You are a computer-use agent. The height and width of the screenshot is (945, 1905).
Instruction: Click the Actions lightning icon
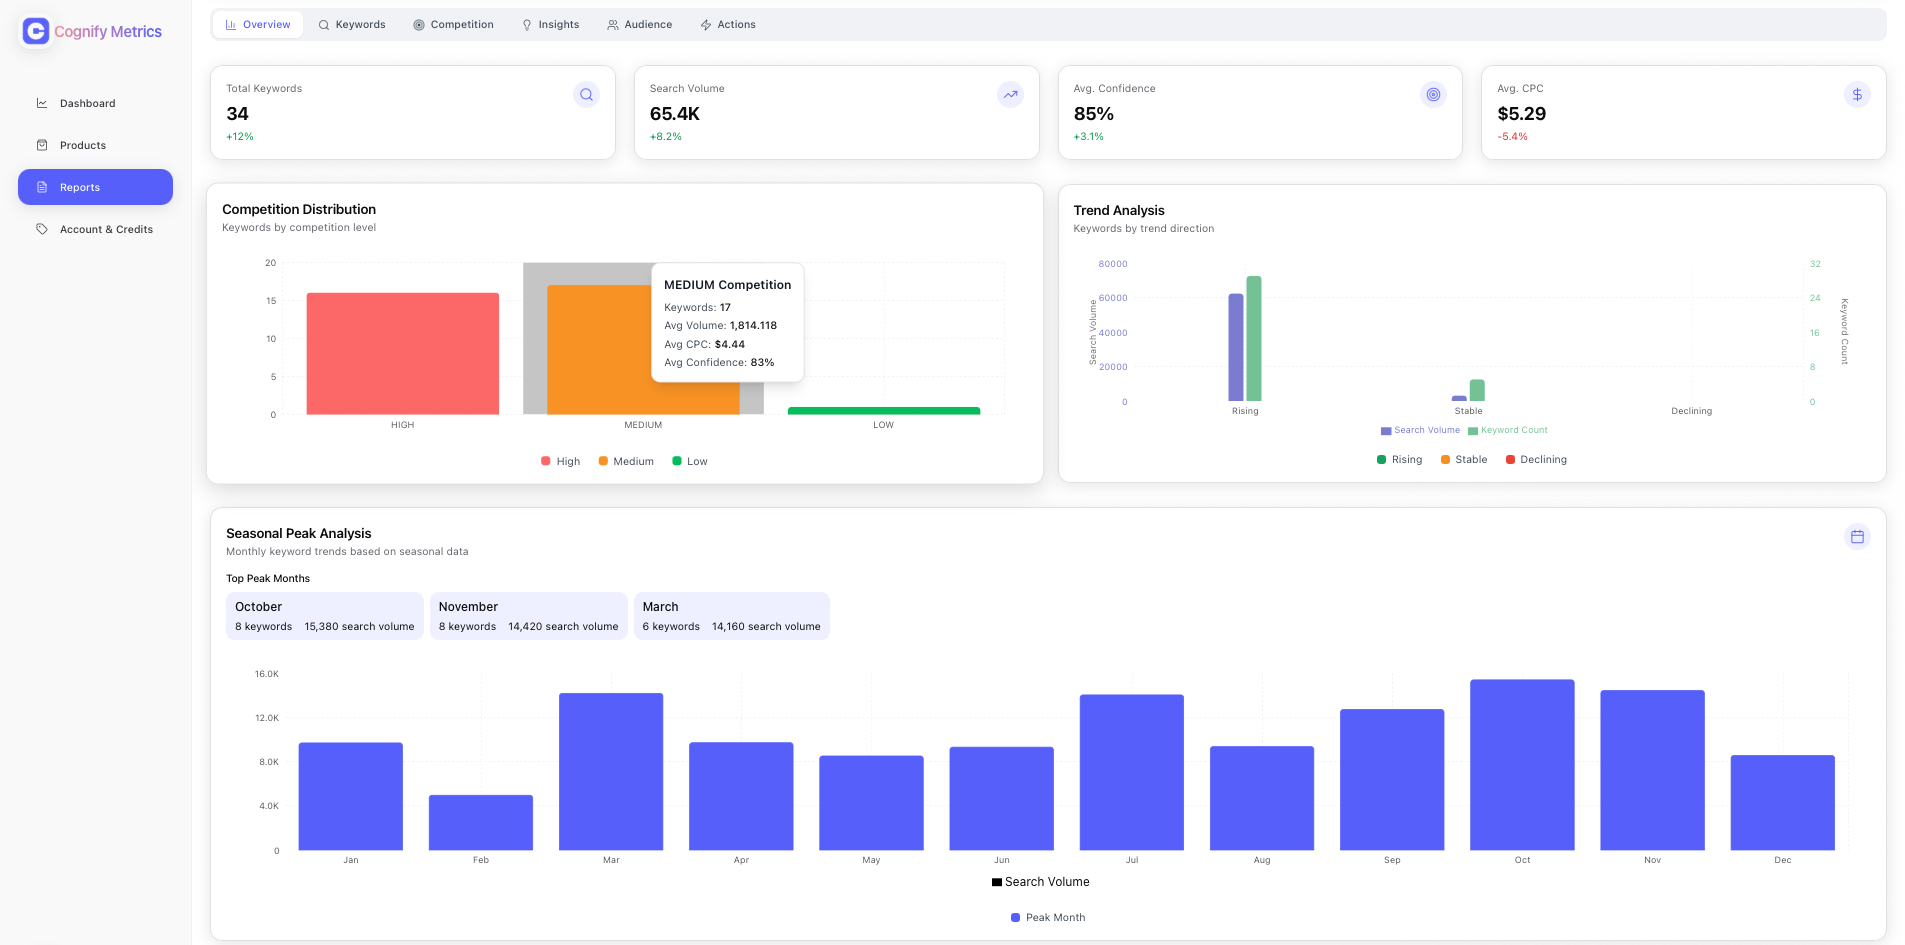coord(706,24)
